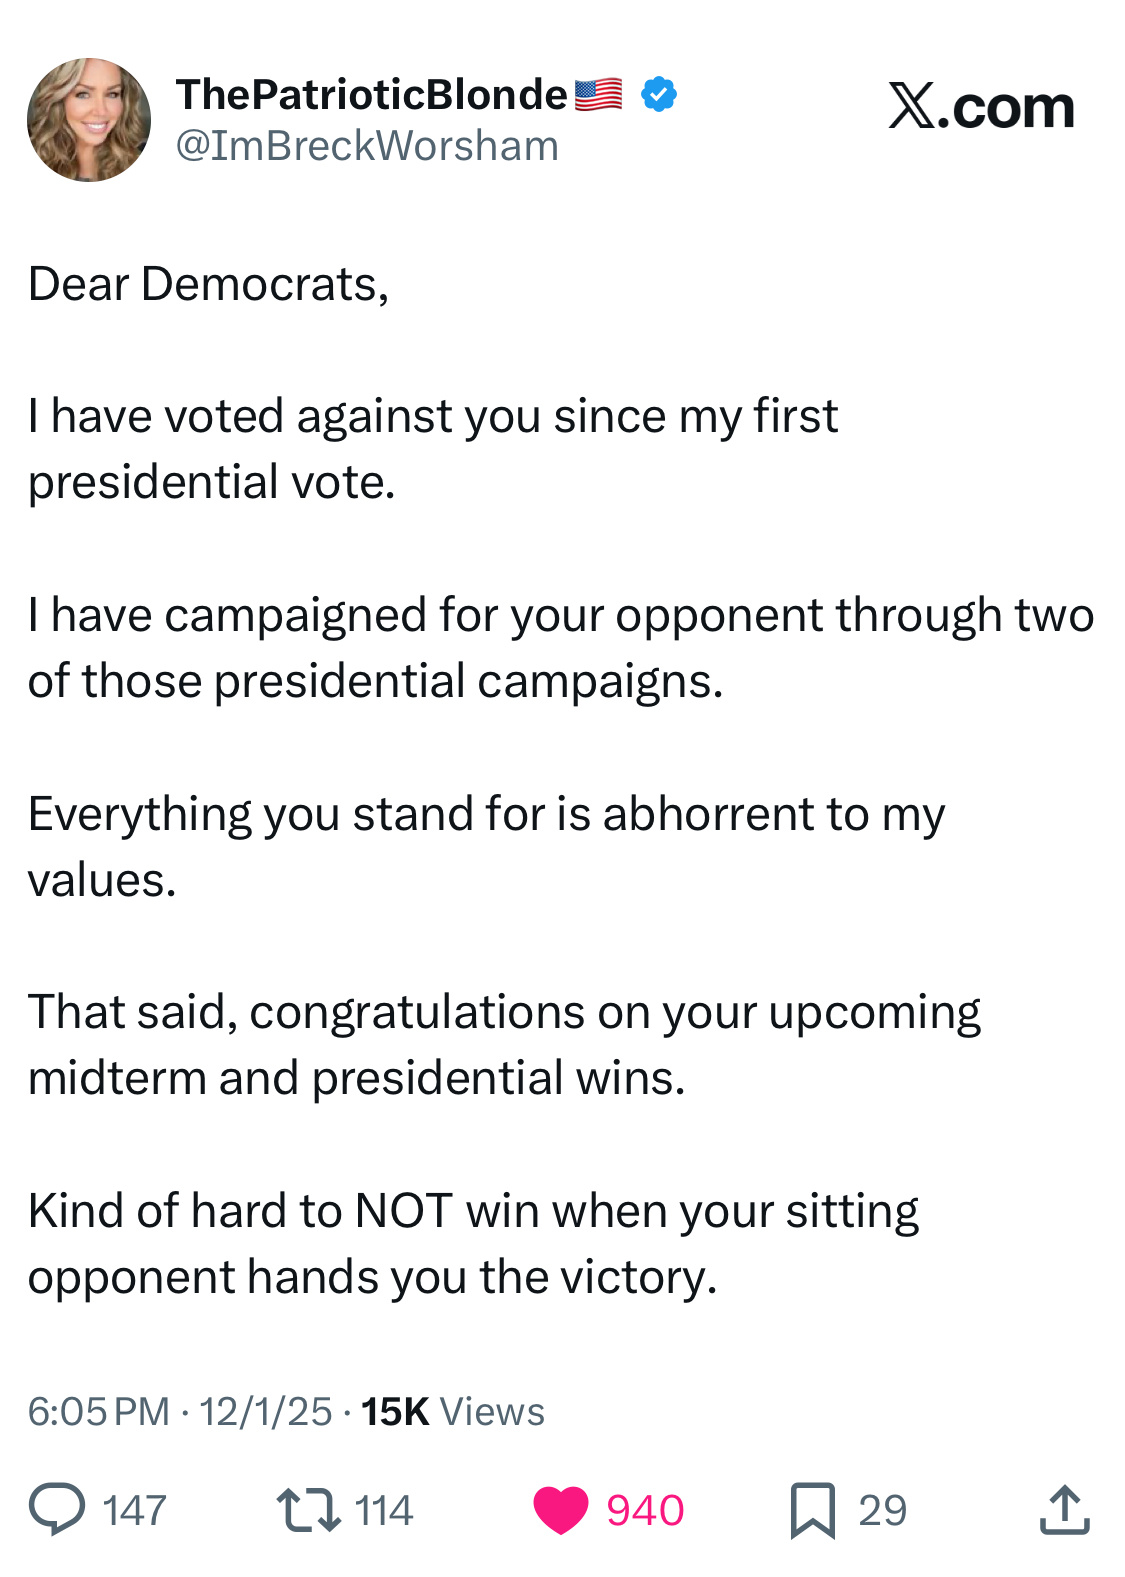Click the "Everything you stand for" paragraph
This screenshot has height=1577, width=1125.
tap(486, 846)
